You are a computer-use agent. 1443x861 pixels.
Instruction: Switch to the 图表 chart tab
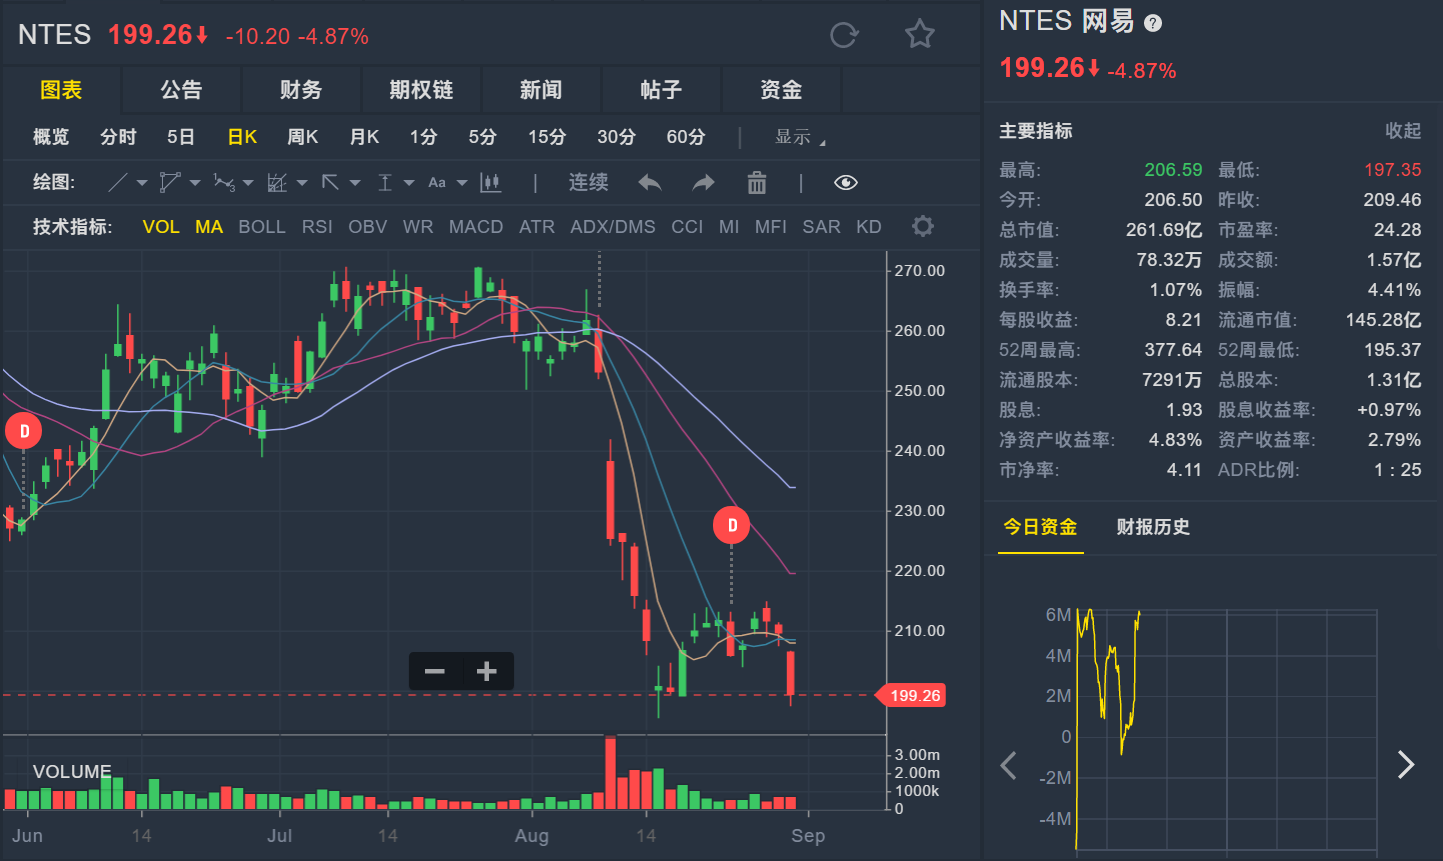tap(61, 90)
